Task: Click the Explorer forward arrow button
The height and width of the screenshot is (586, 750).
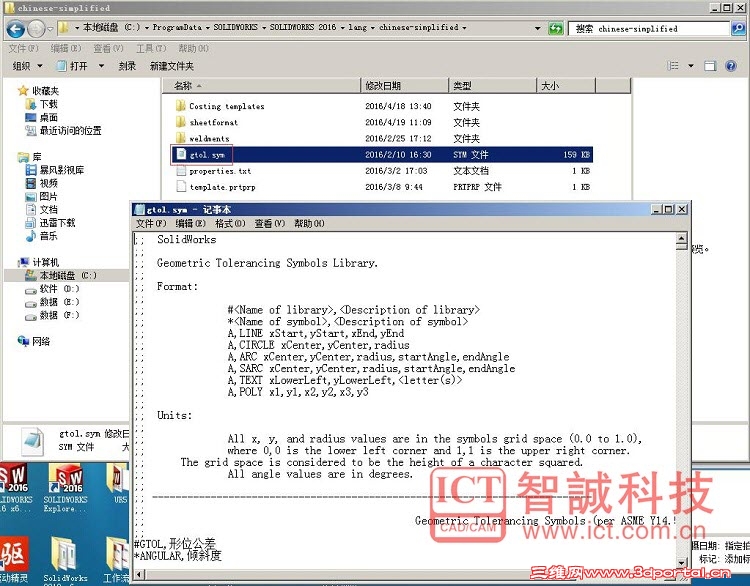Action: pyautogui.click(x=36, y=29)
